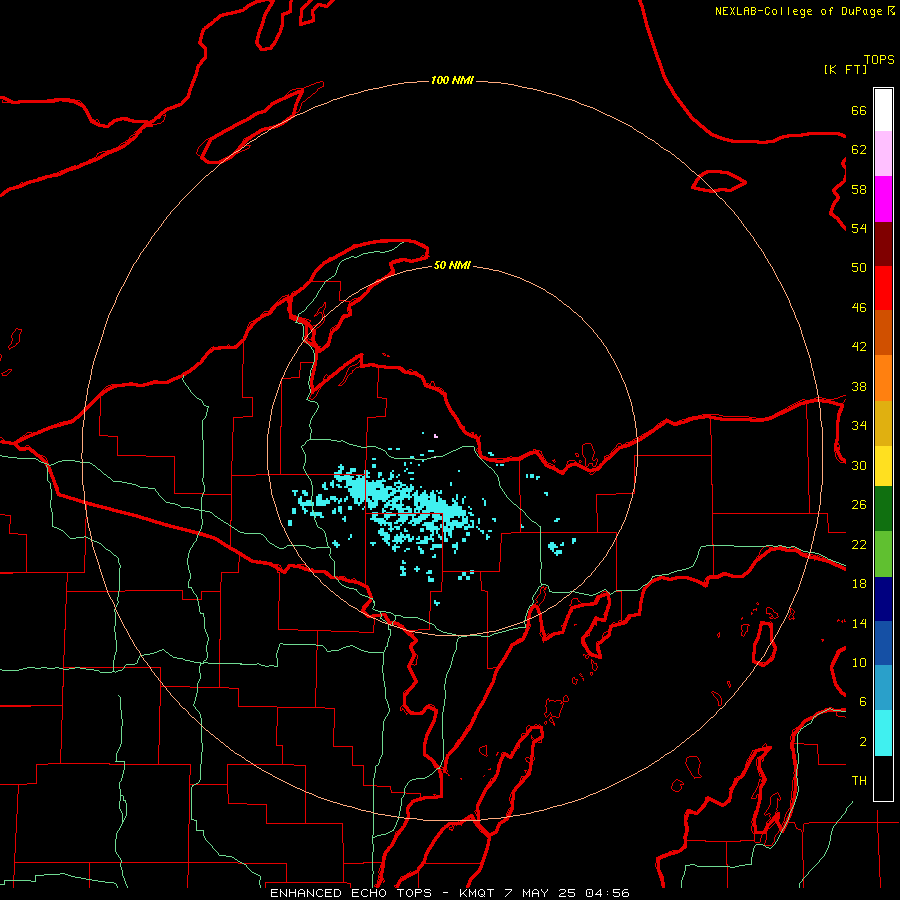Click the "62" legend value

click(x=859, y=150)
